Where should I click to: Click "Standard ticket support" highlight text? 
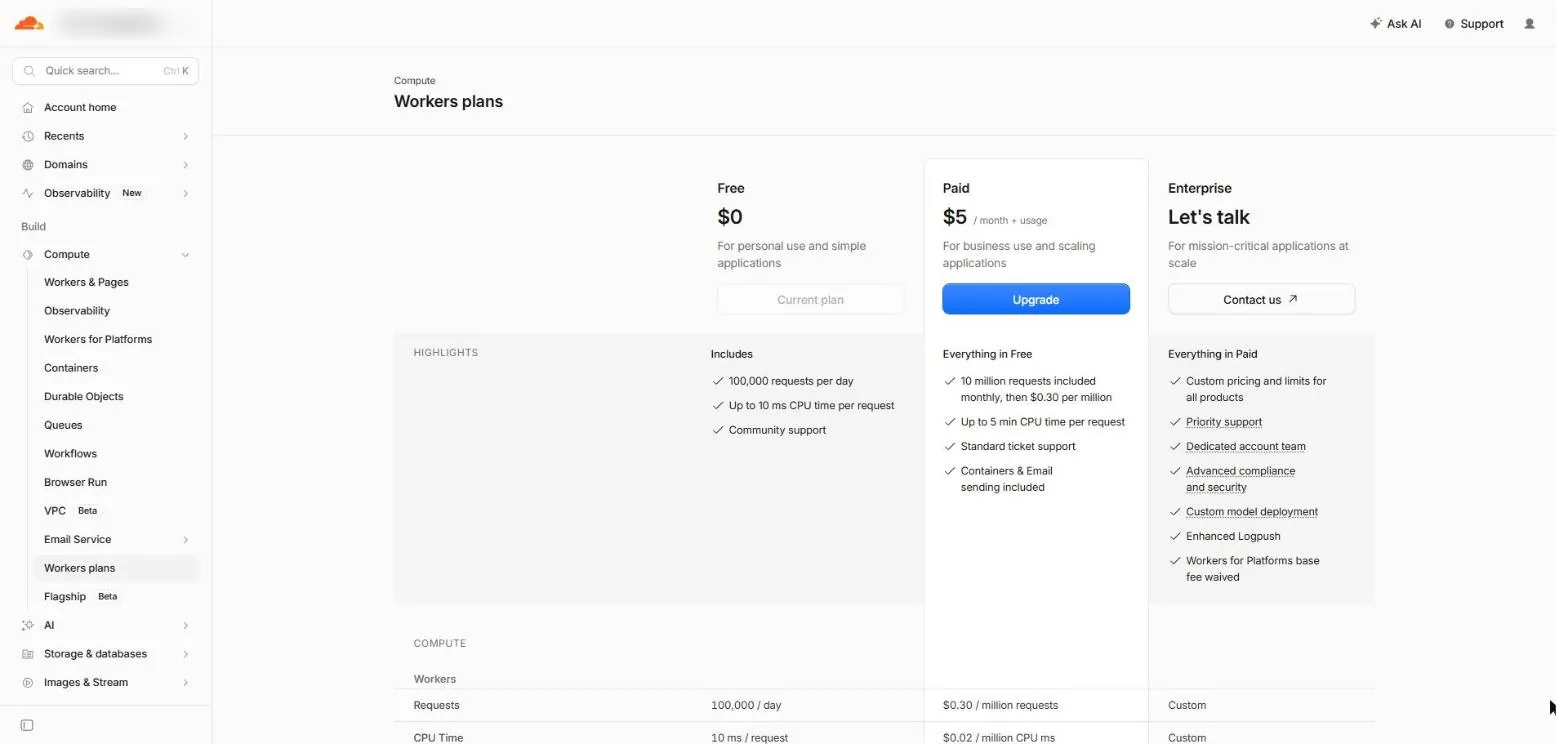[1018, 446]
